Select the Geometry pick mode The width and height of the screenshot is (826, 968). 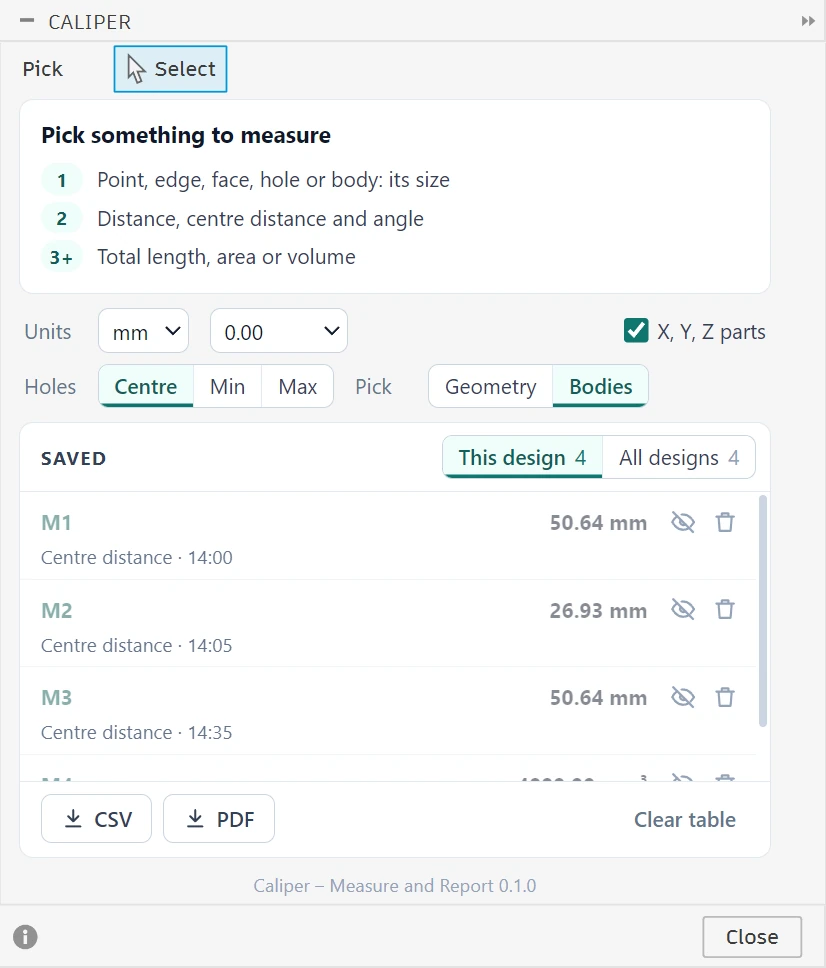coord(491,386)
